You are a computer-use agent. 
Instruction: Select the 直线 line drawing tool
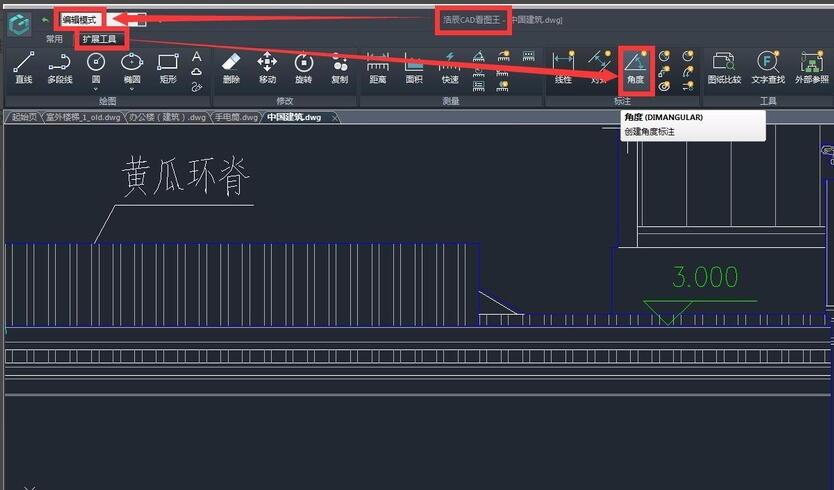(24, 67)
